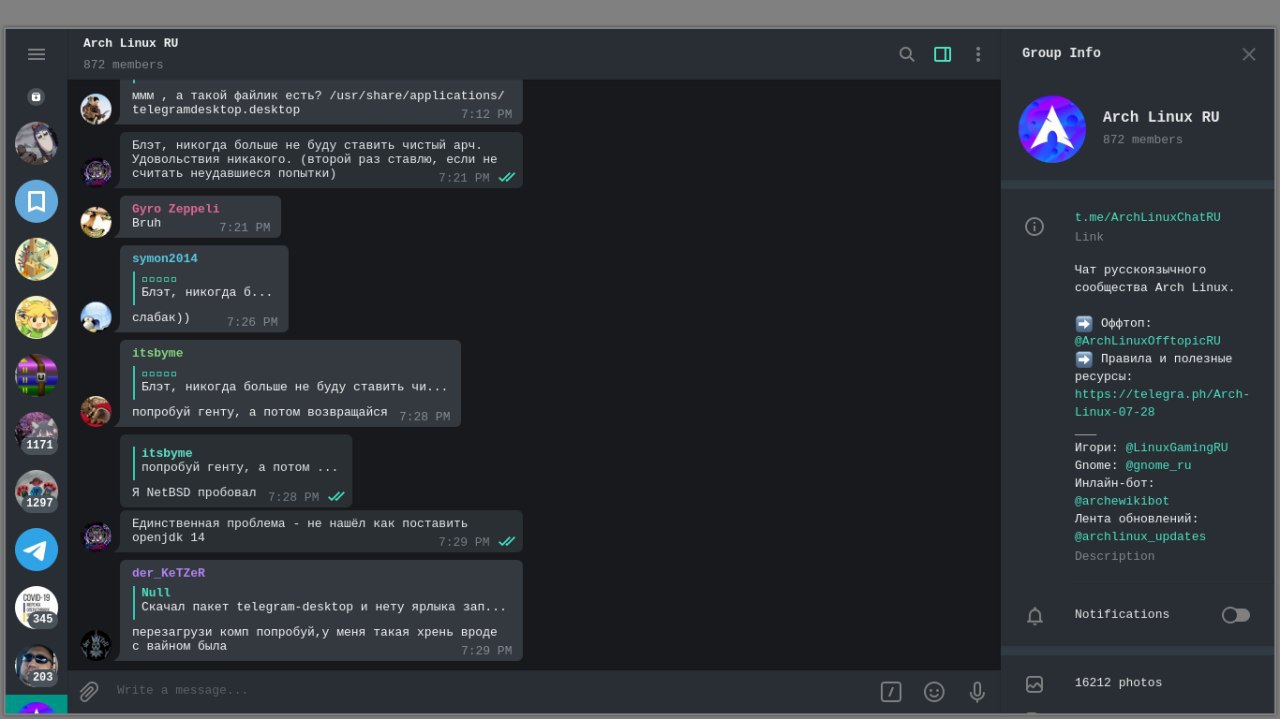Open chat with 1171 unread messages
Image resolution: width=1280 pixels, height=719 pixels.
click(36, 433)
